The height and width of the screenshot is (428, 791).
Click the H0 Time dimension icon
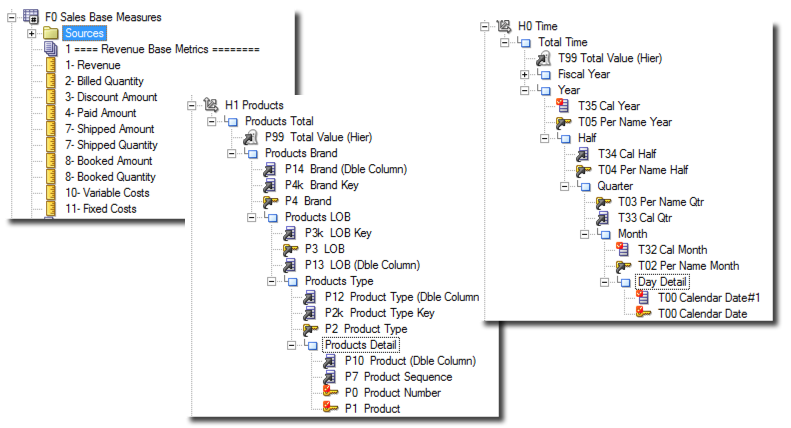[507, 26]
